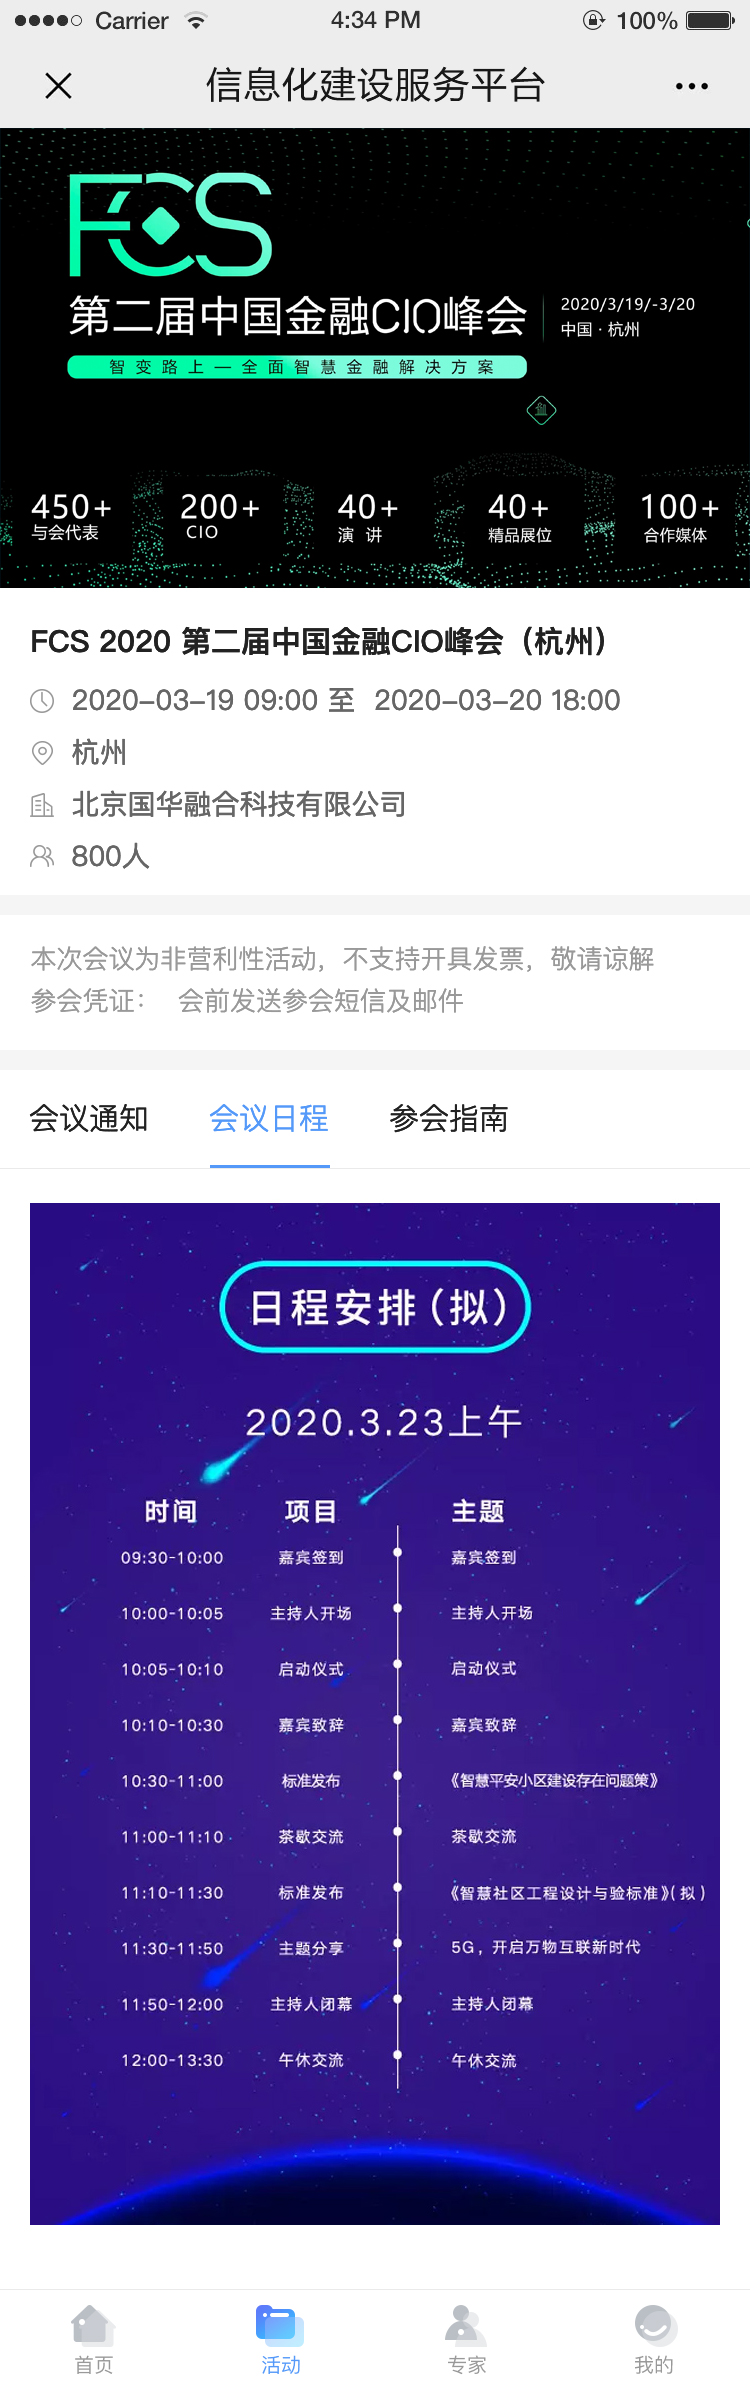Tap the building icon beside organizer name
Viewport: 750px width, 2387px height.
tap(42, 805)
